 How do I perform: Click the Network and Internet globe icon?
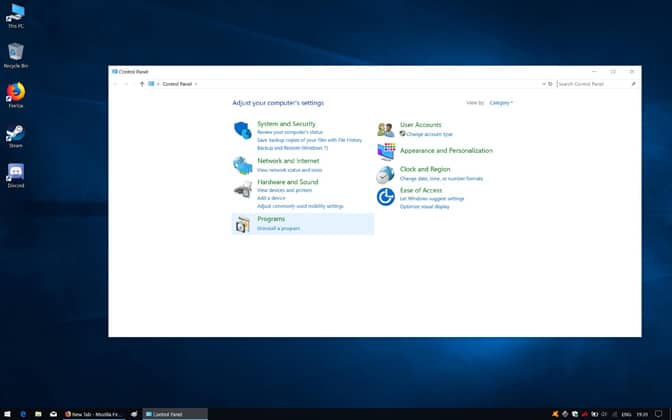[x=243, y=165]
